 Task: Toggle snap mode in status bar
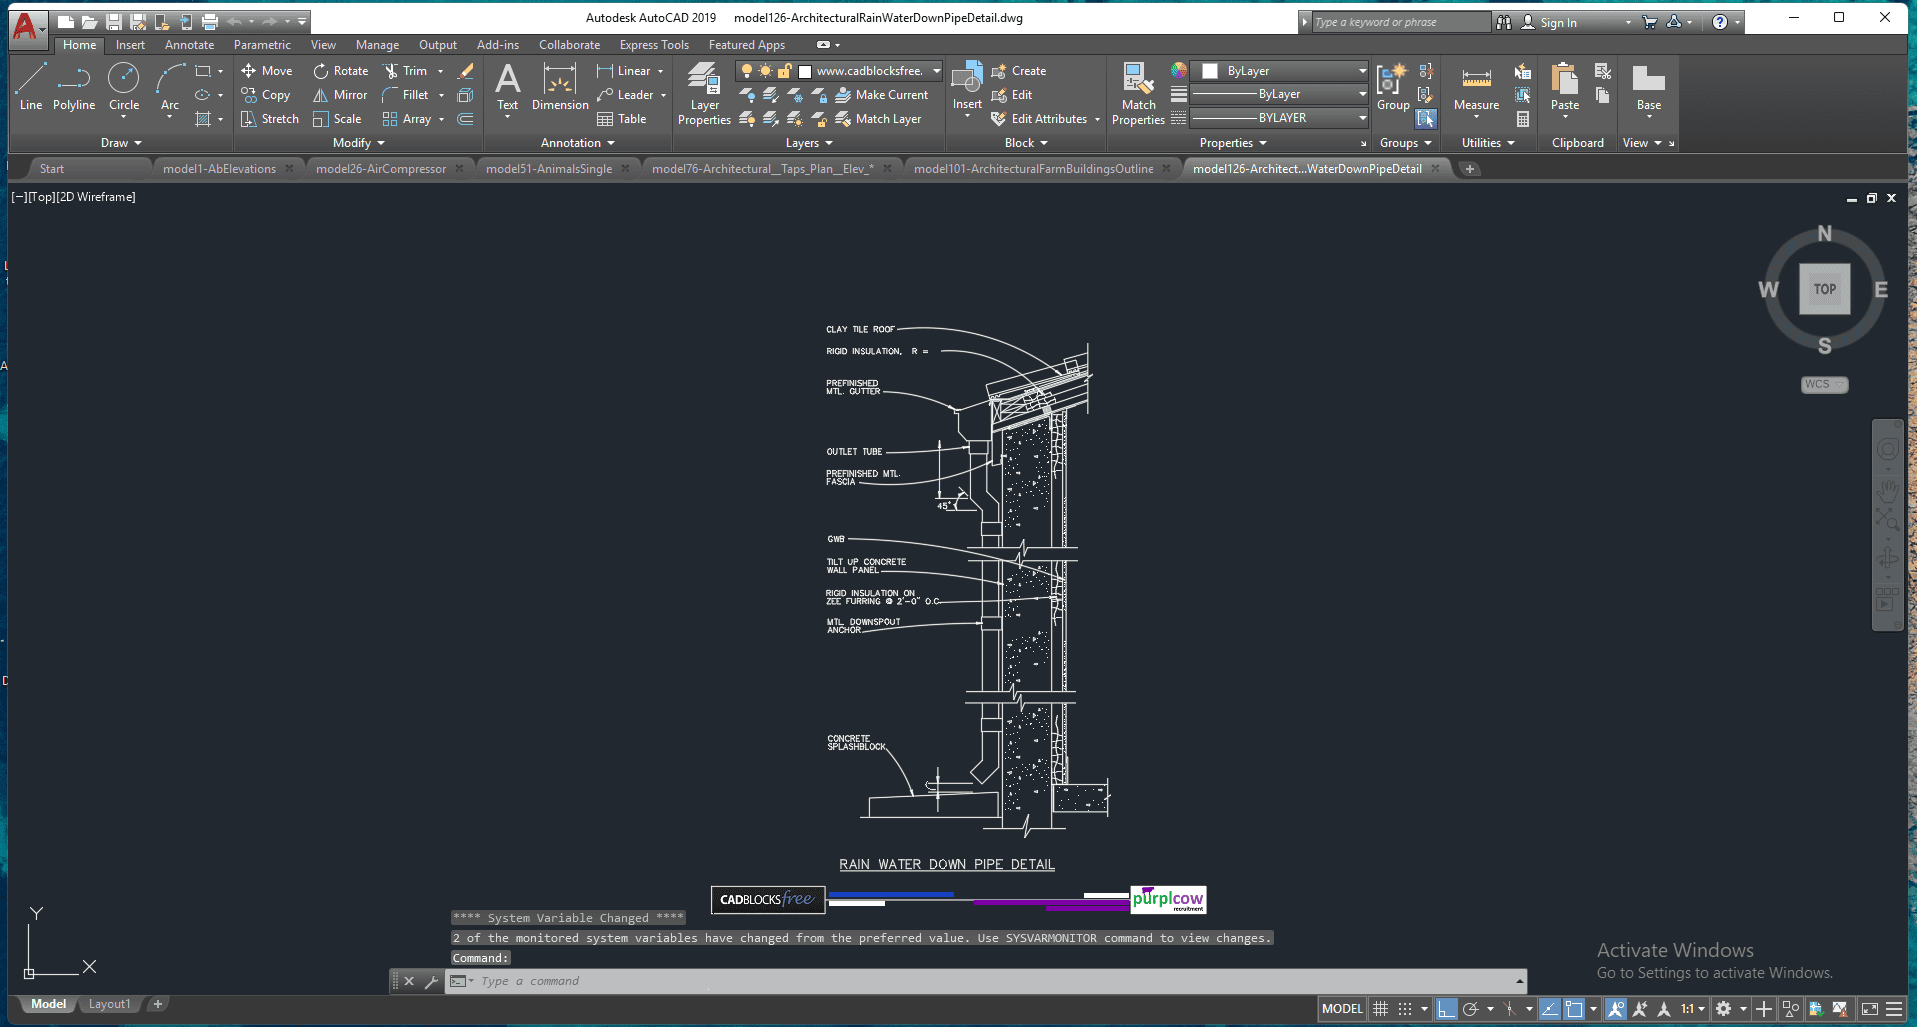coord(1405,1009)
